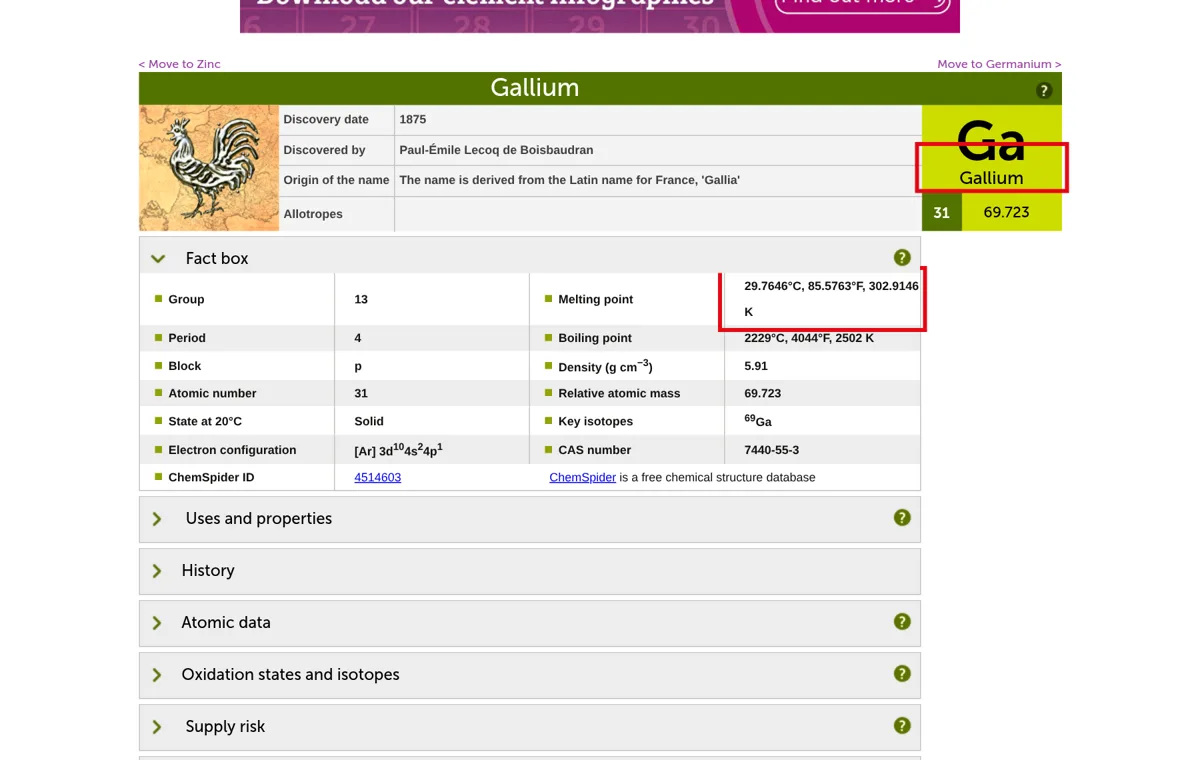Select the discovery date value 1875
The width and height of the screenshot is (1200, 760).
pyautogui.click(x=413, y=119)
